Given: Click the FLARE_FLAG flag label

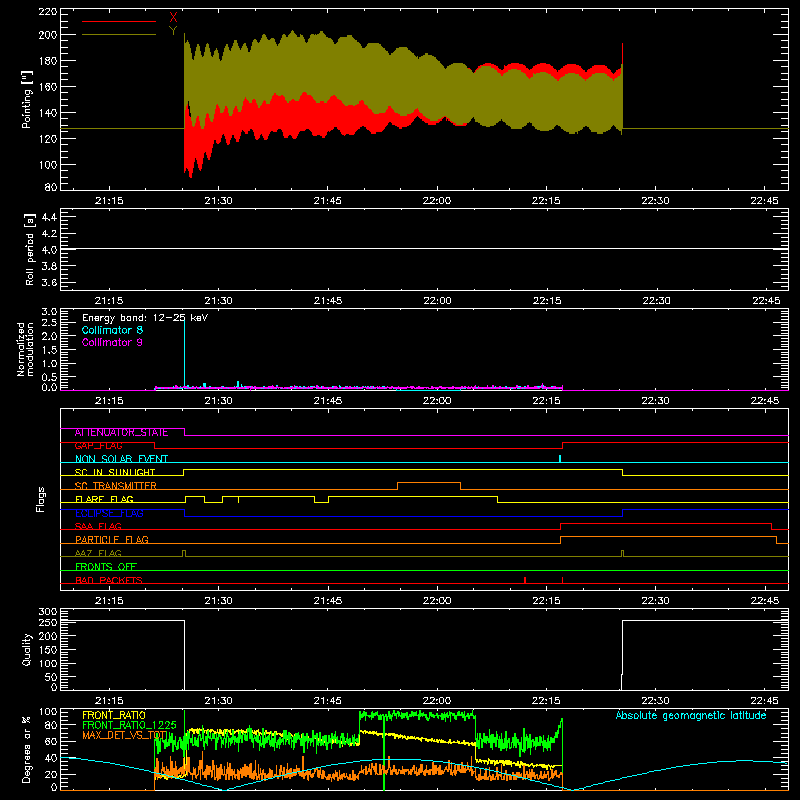Looking at the screenshot, I should pyautogui.click(x=104, y=499).
